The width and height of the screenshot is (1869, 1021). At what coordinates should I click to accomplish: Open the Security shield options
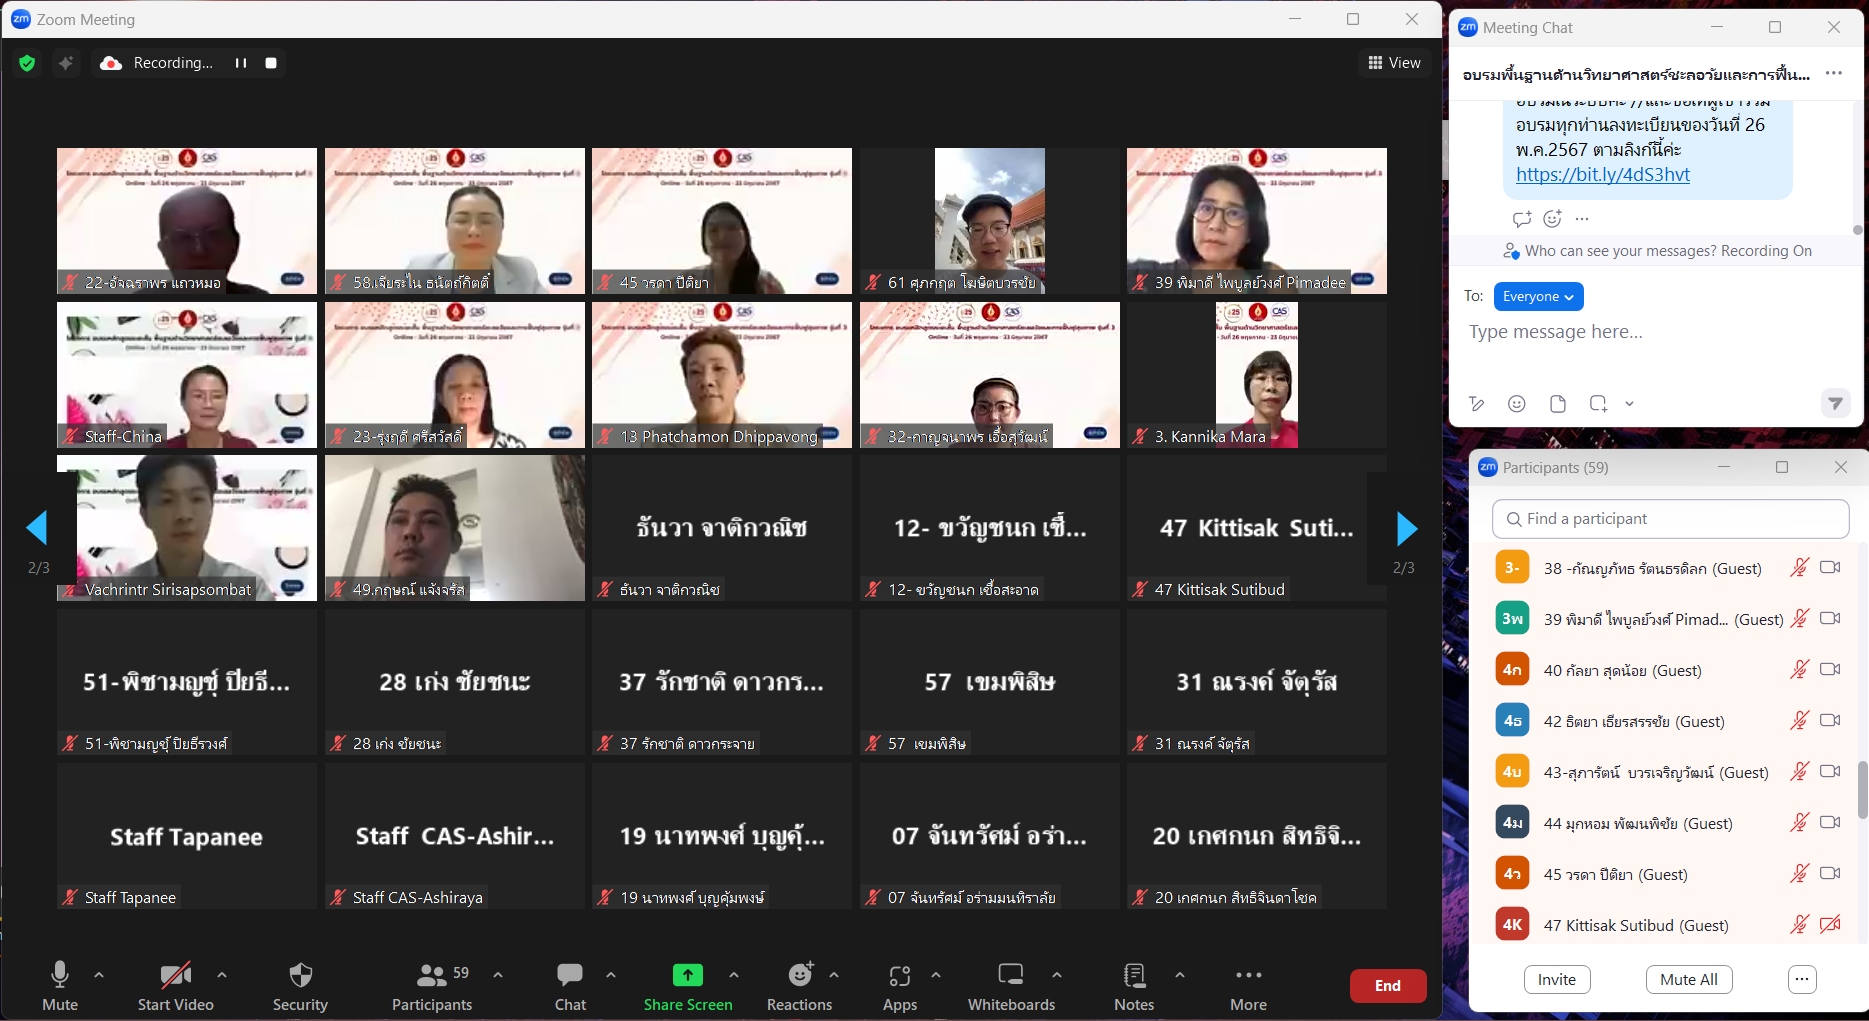pyautogui.click(x=300, y=985)
